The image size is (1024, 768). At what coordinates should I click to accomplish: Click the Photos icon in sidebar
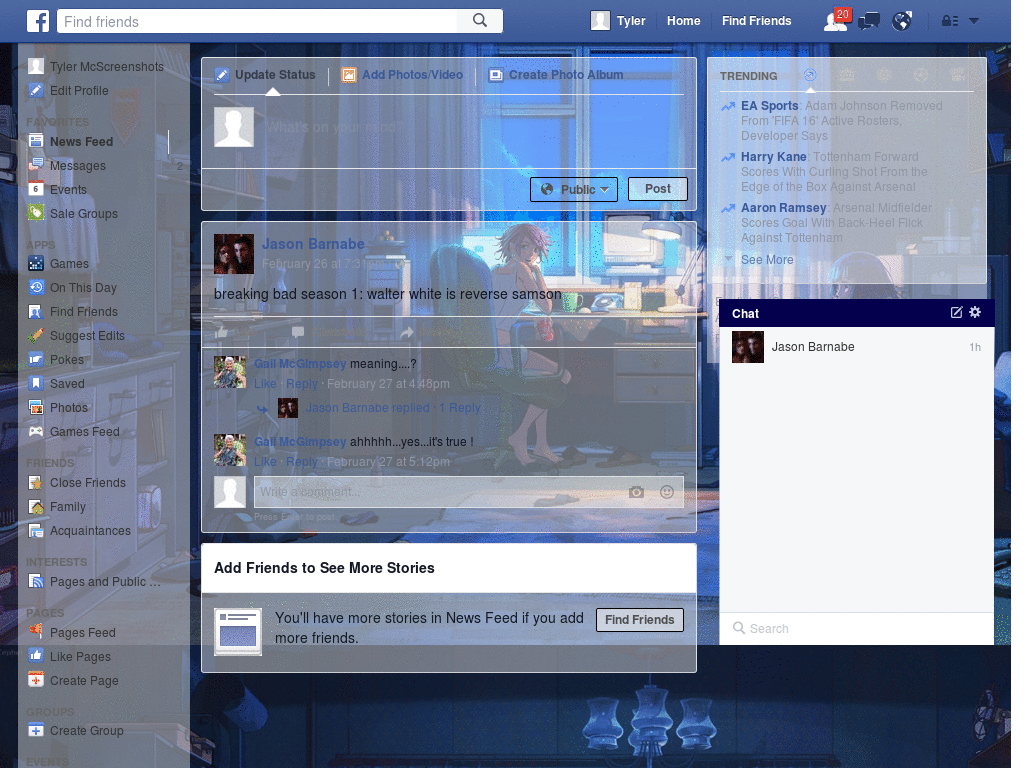click(x=36, y=408)
